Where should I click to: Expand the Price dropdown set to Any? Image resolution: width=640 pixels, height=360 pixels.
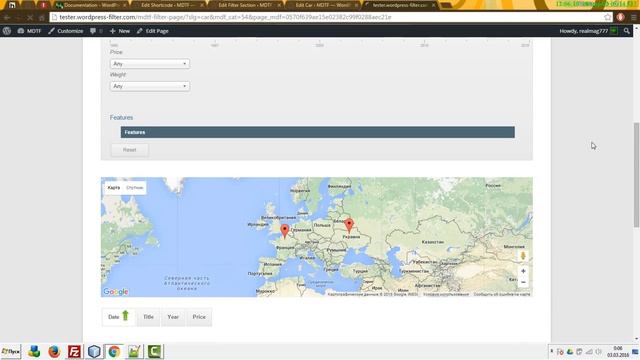[x=149, y=64]
